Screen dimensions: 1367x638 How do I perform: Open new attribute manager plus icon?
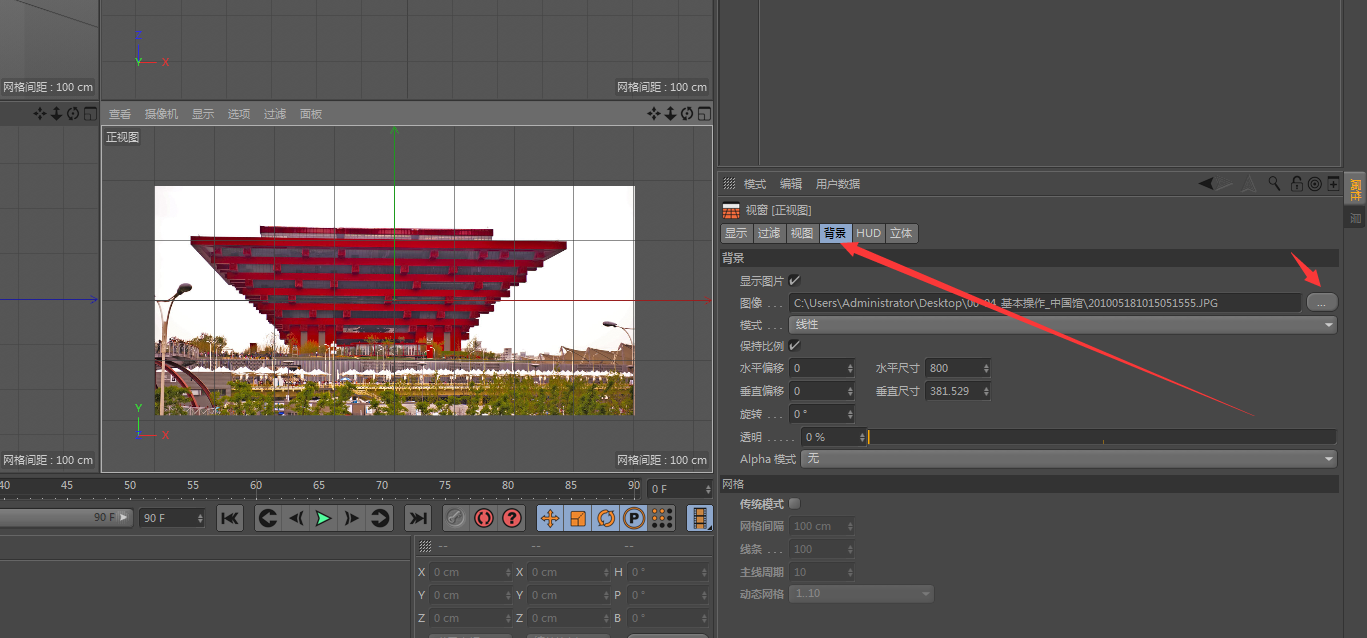click(1333, 183)
